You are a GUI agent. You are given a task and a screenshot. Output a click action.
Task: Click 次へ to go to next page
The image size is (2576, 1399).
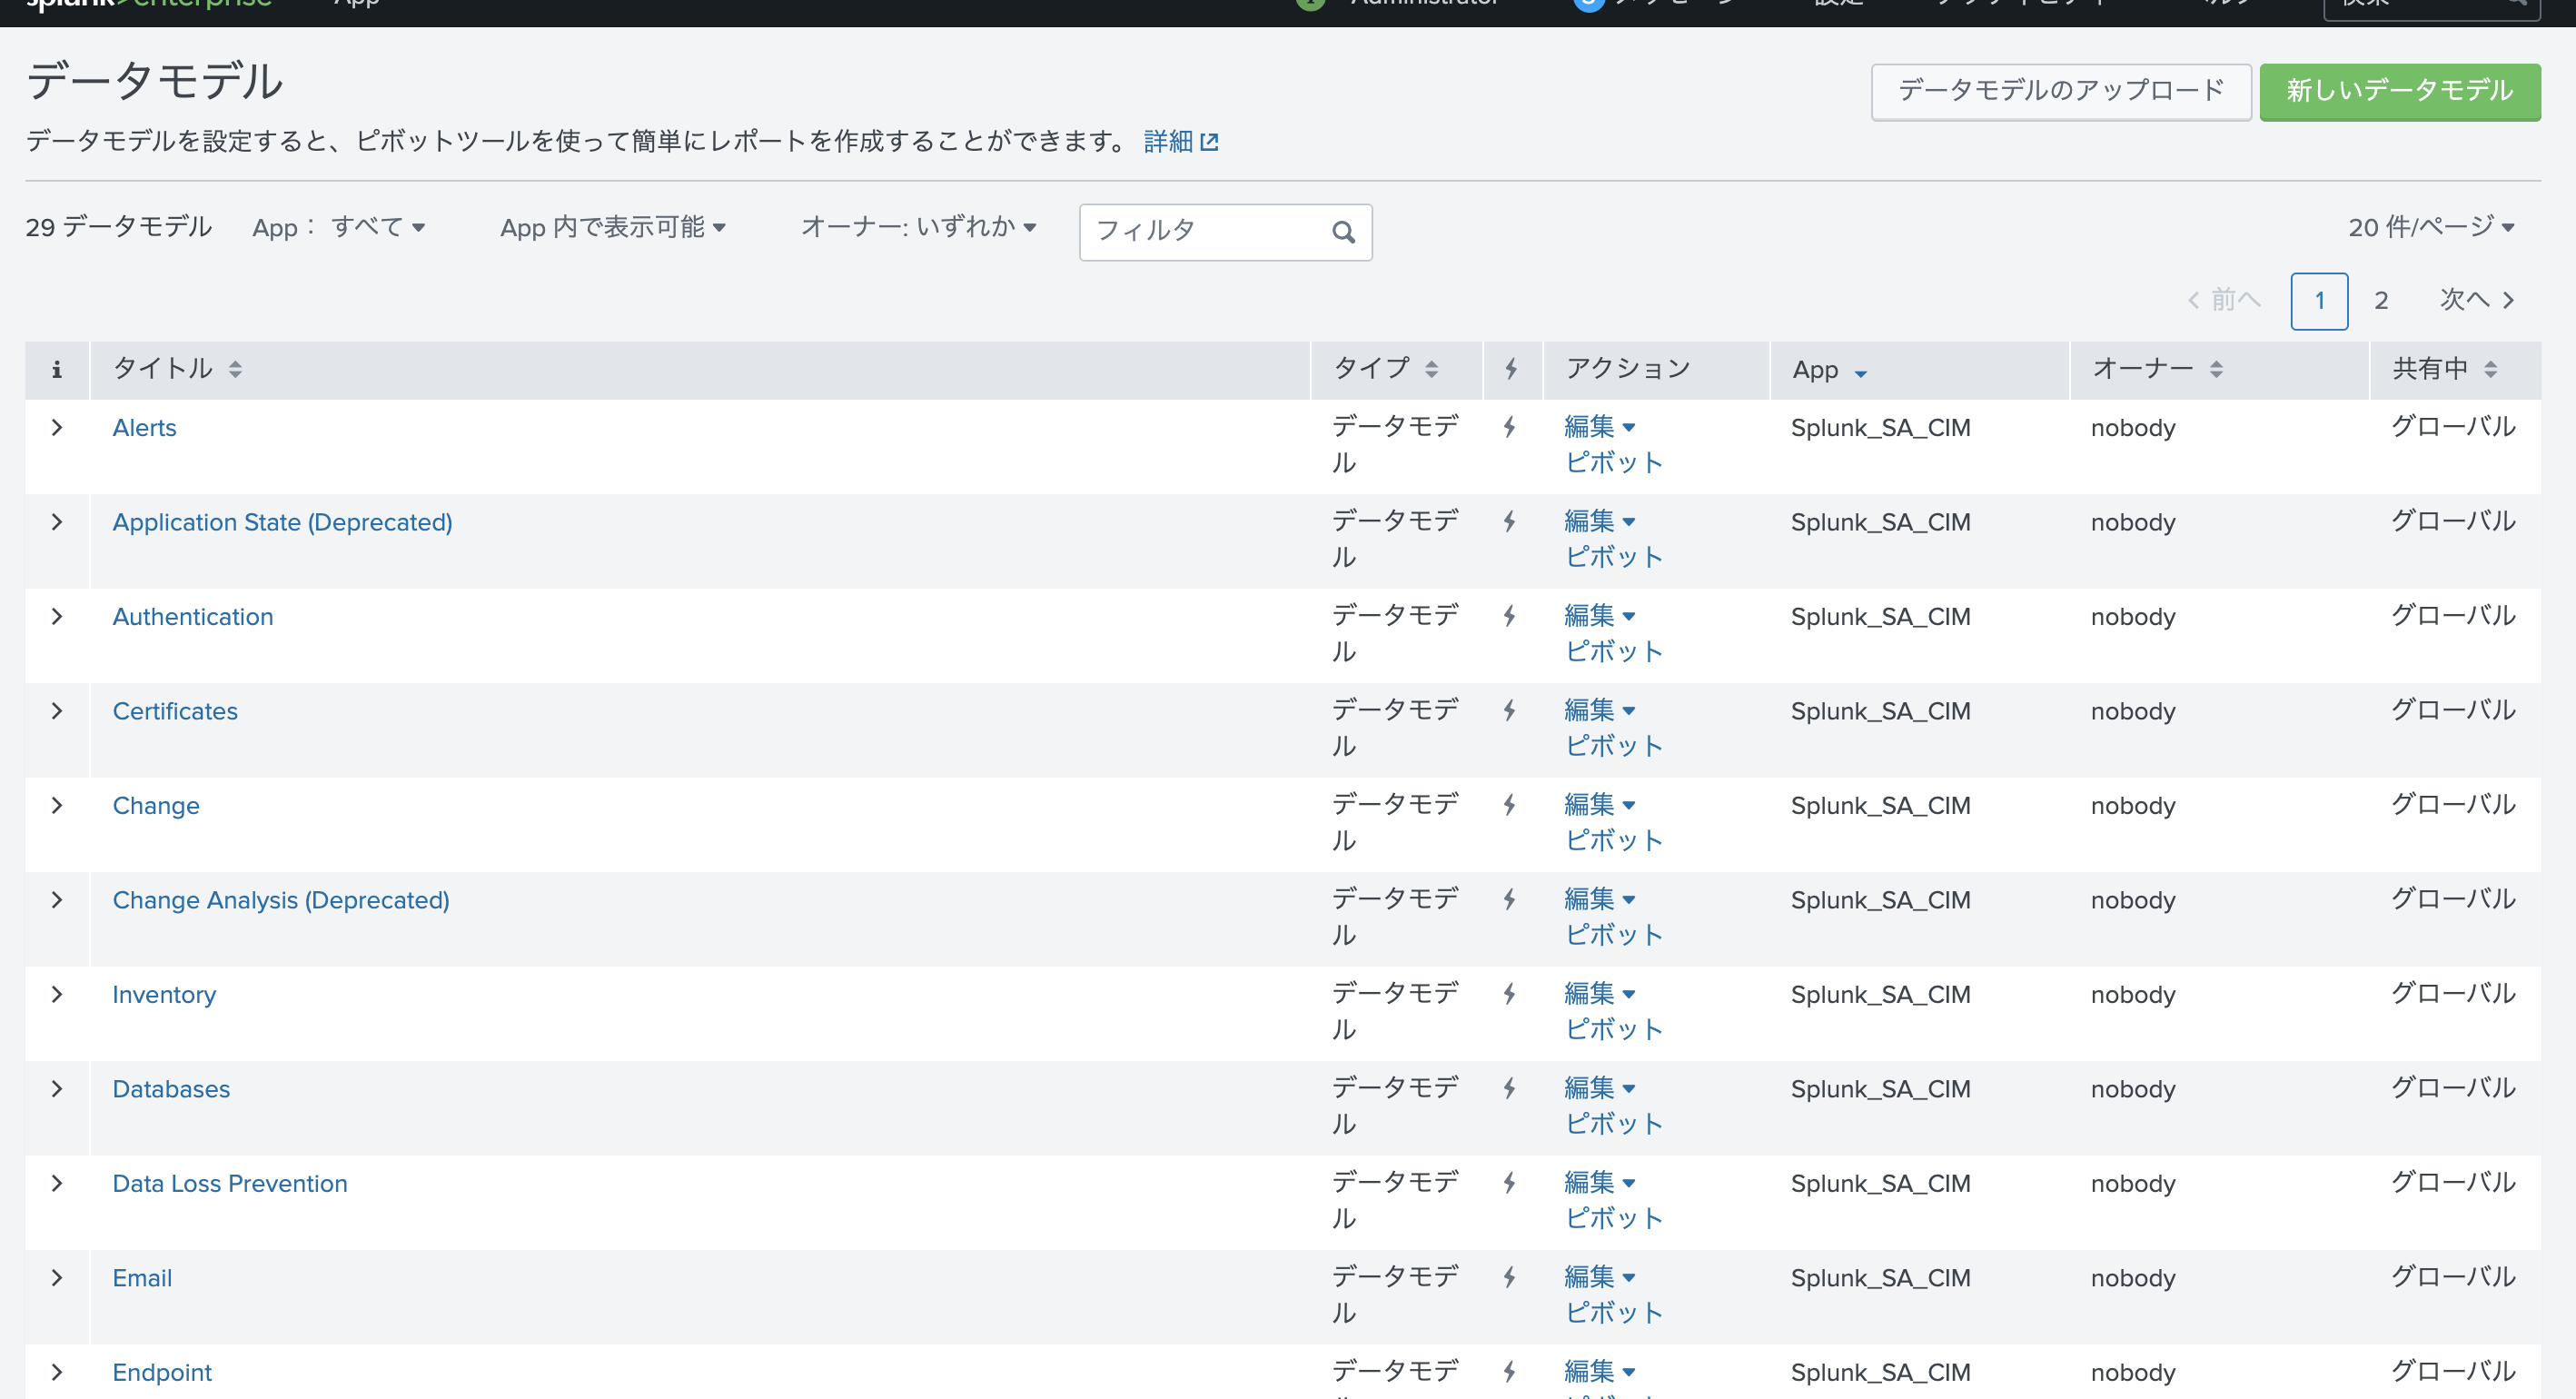[x=2477, y=300]
